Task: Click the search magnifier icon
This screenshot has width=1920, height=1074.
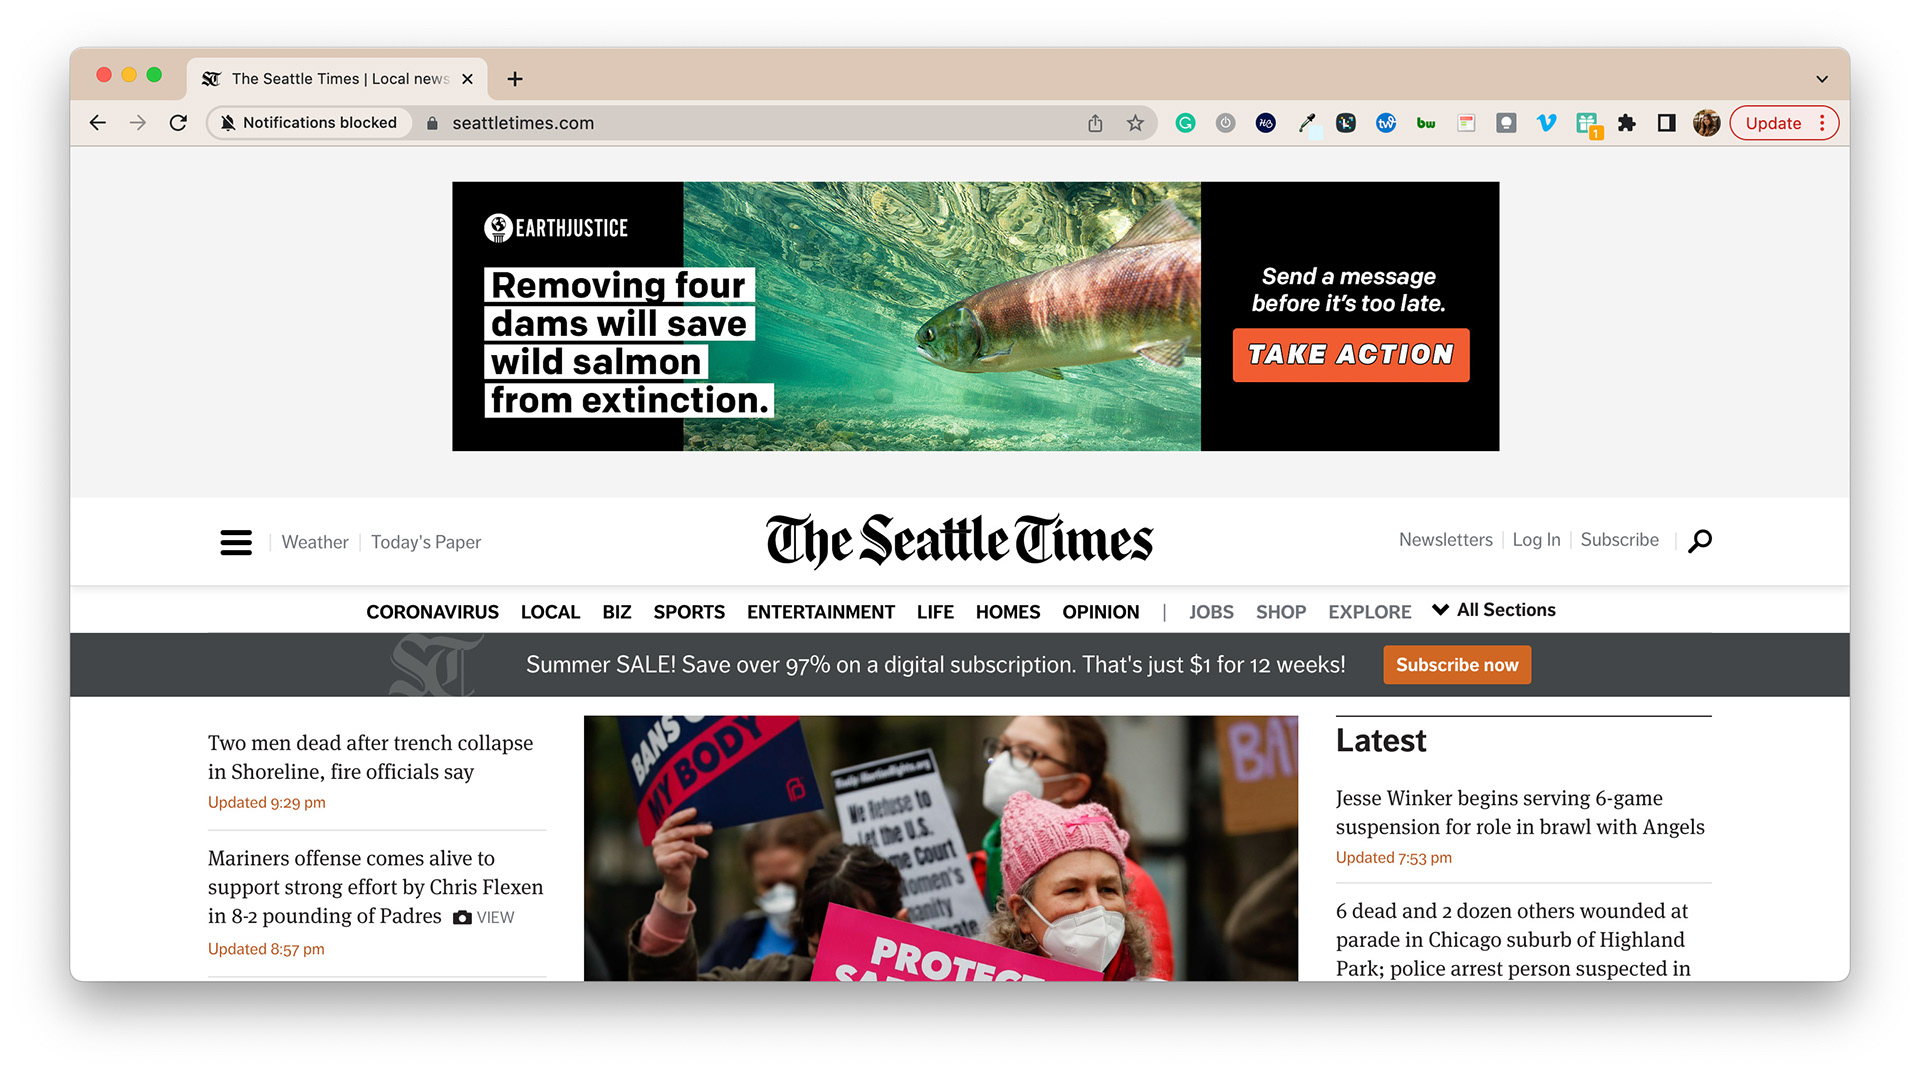Action: pyautogui.click(x=1700, y=541)
